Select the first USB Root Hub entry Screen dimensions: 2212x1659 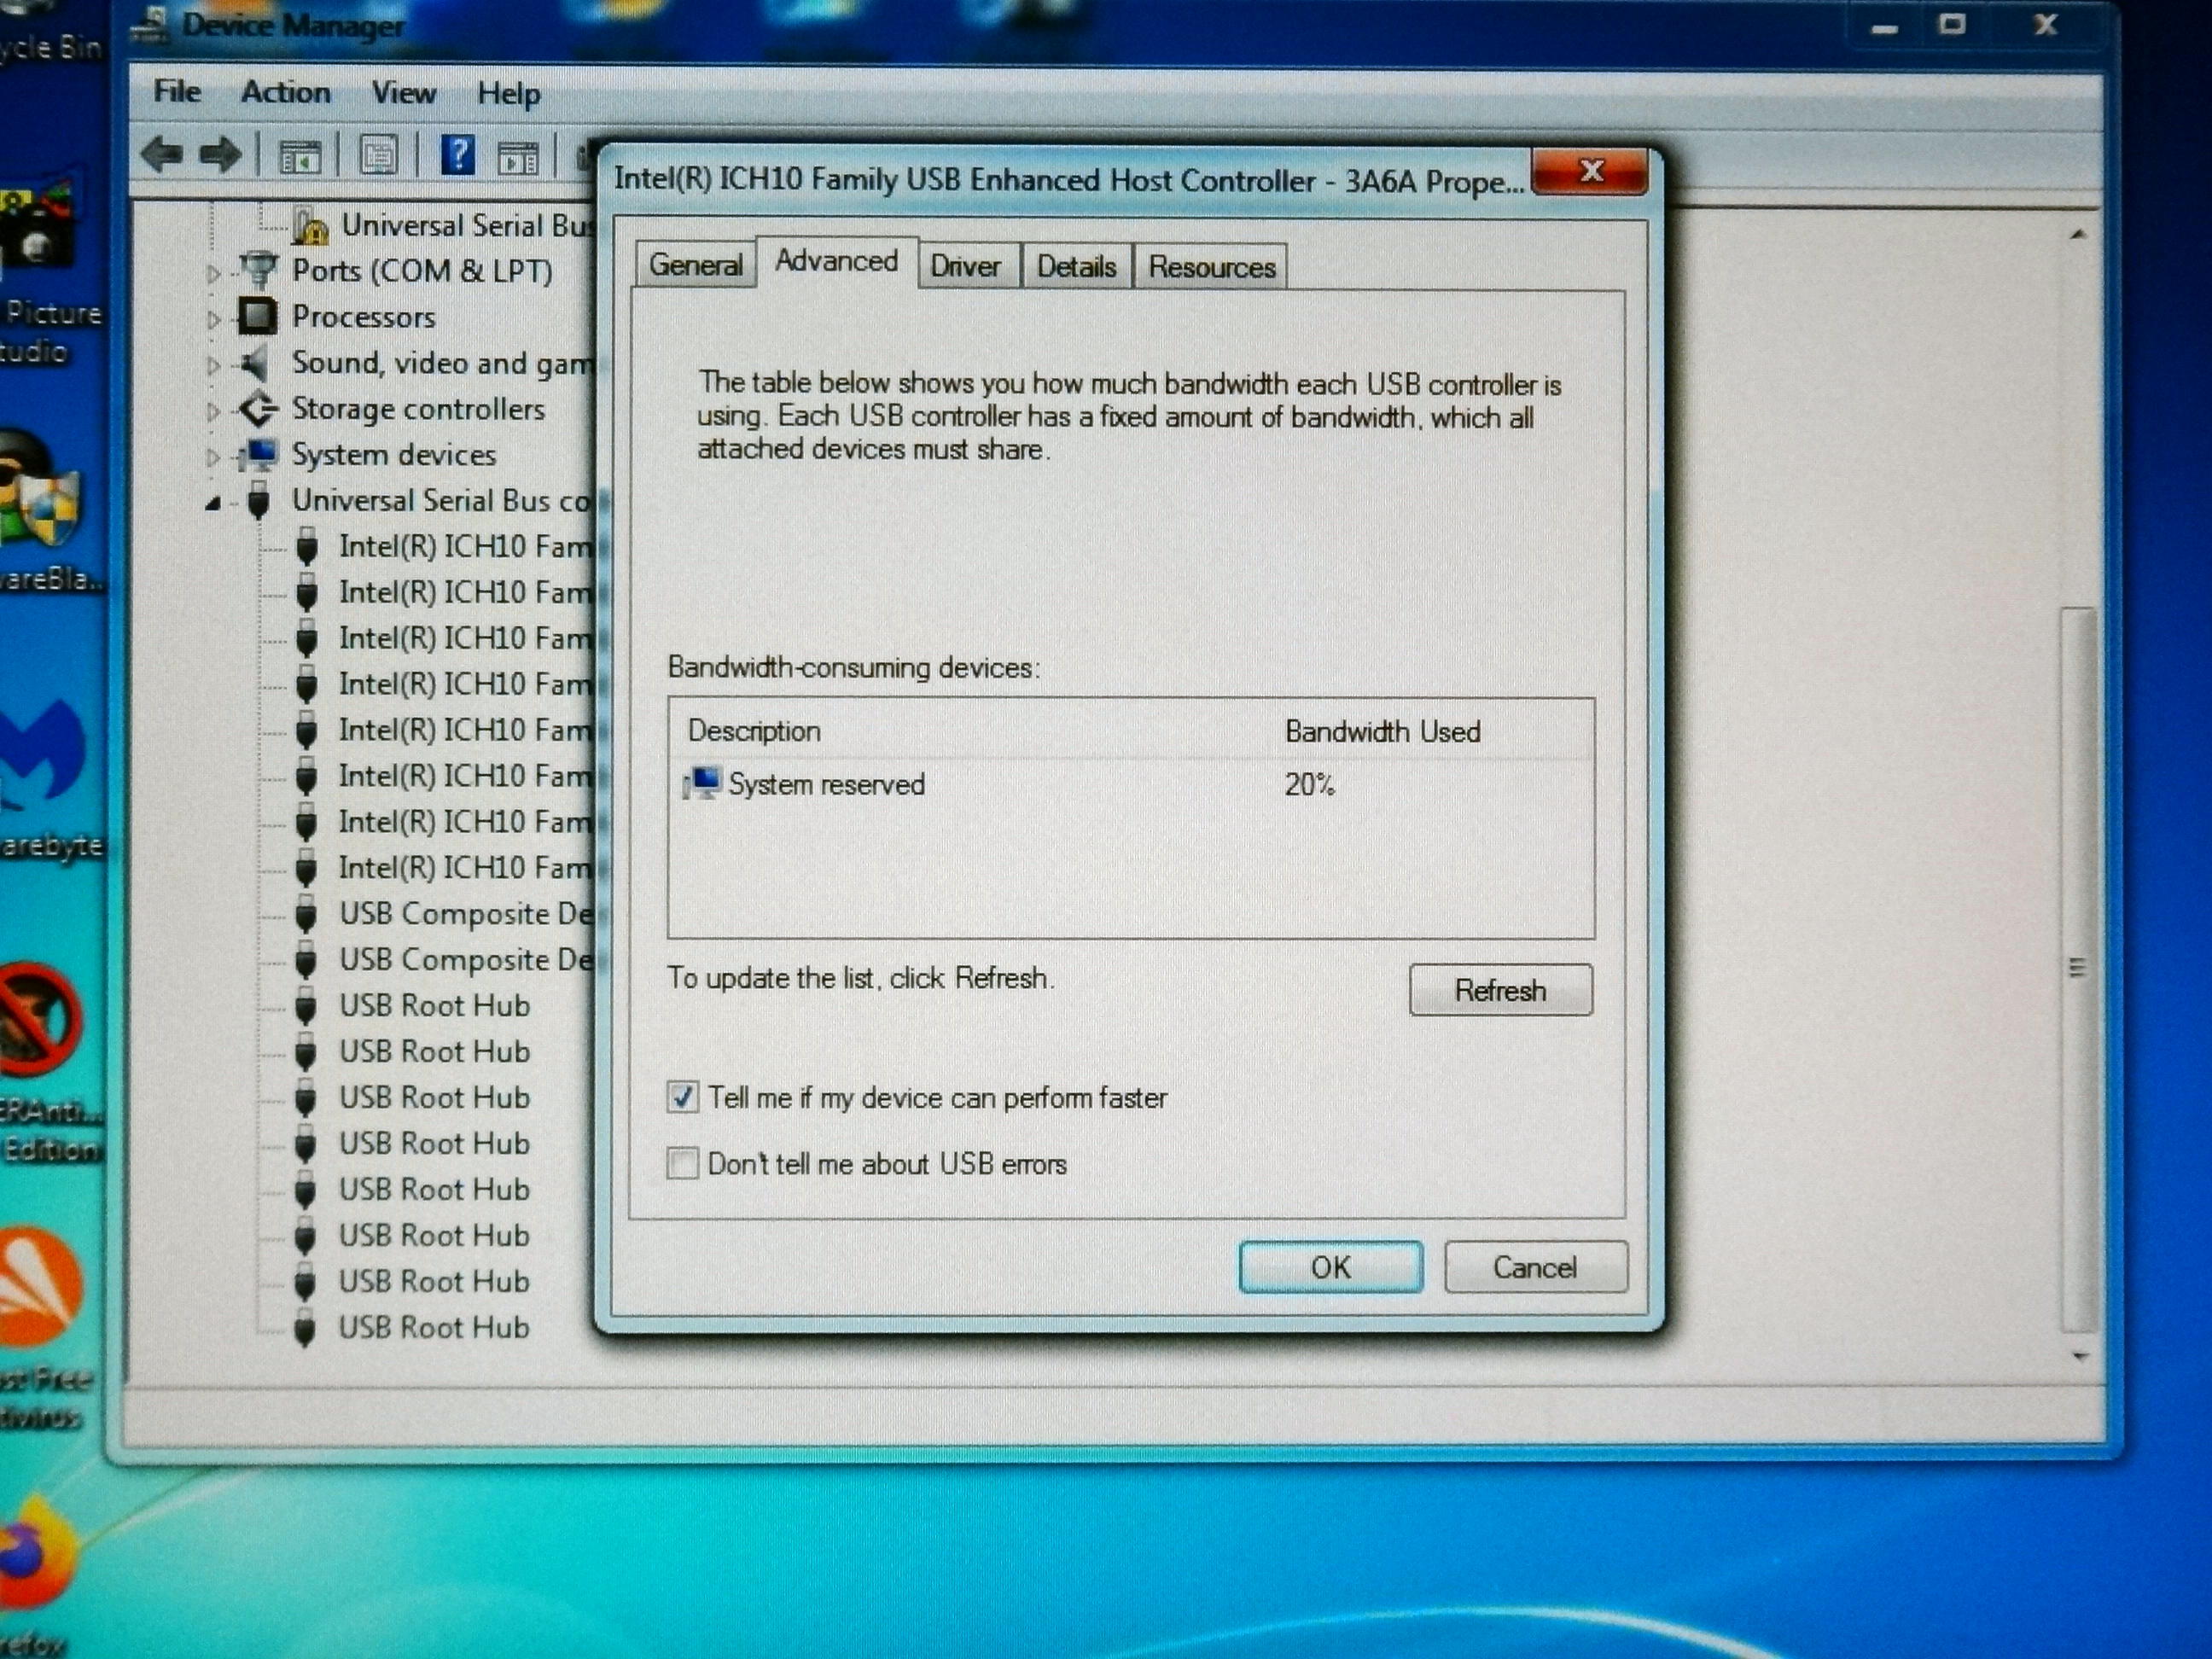tap(434, 1005)
